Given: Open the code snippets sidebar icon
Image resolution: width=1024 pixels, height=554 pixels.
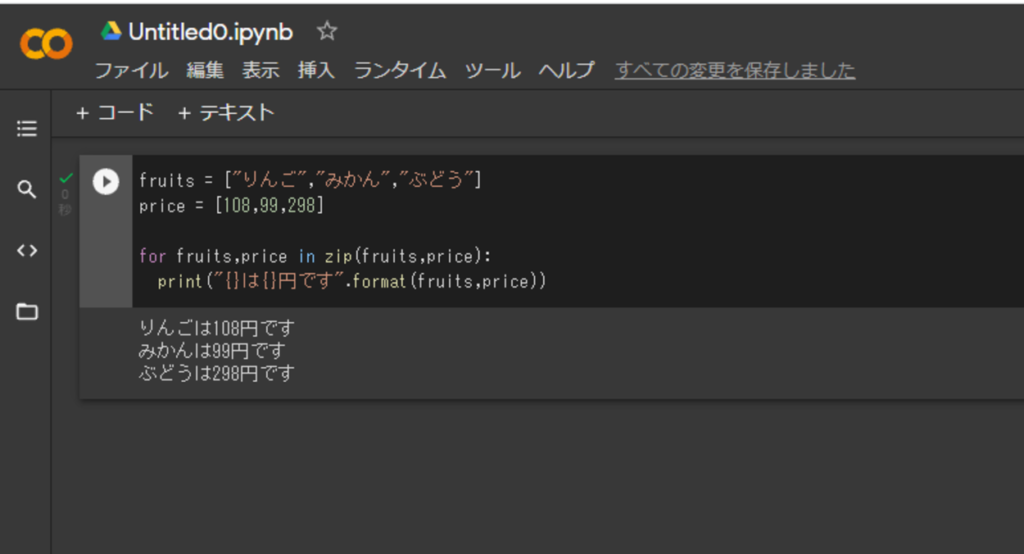Looking at the screenshot, I should pos(27,250).
